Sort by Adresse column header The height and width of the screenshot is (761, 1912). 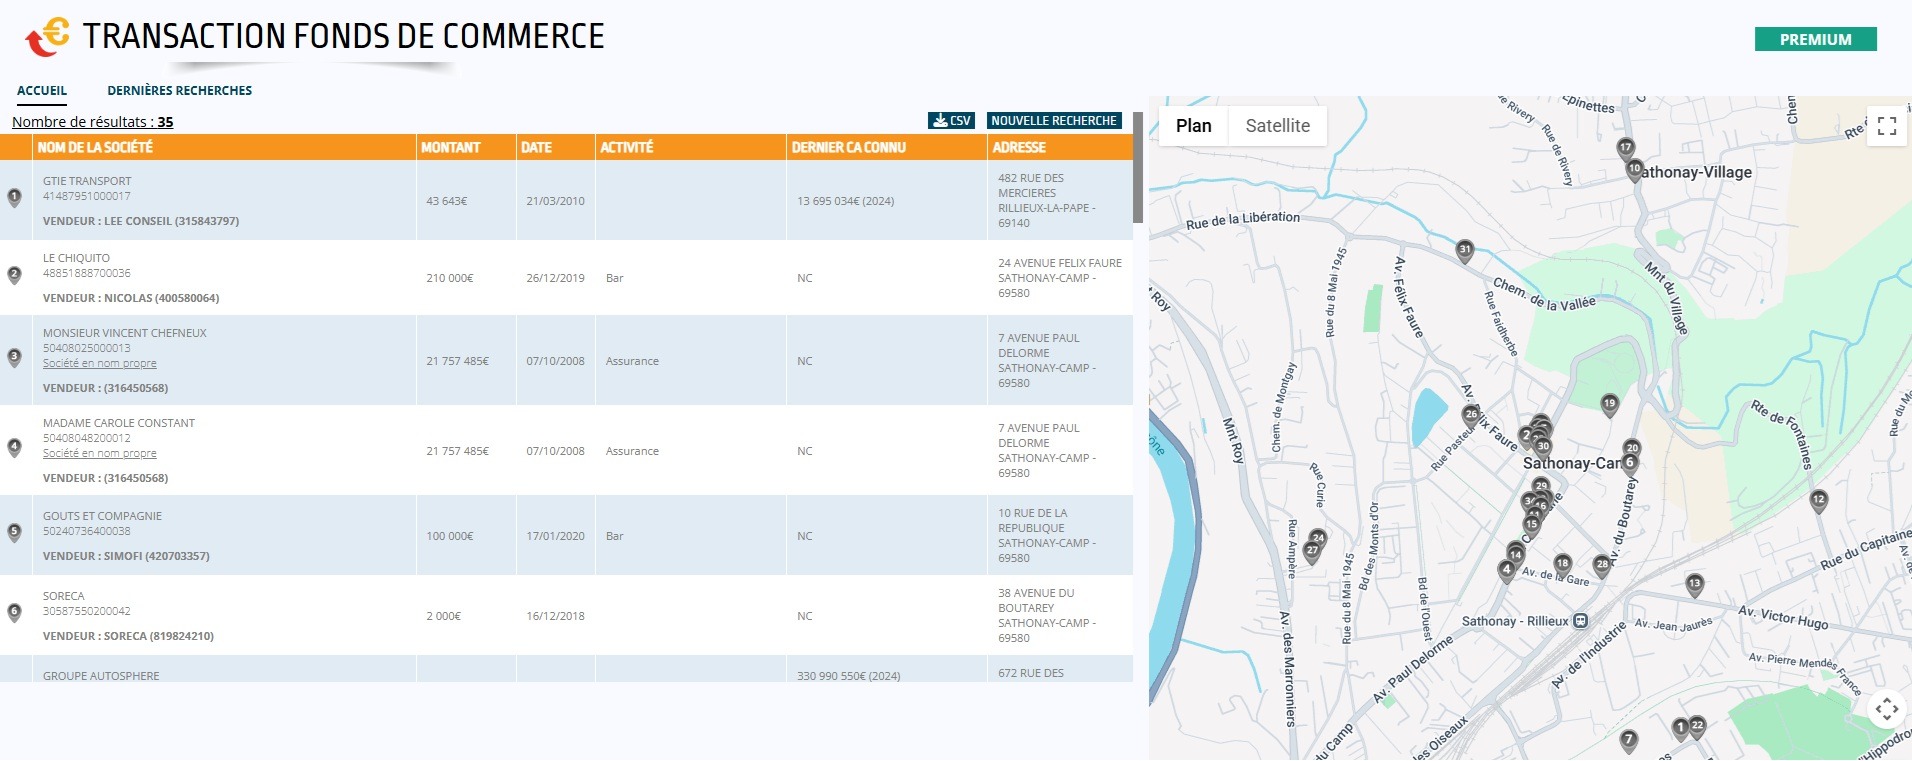[1019, 147]
